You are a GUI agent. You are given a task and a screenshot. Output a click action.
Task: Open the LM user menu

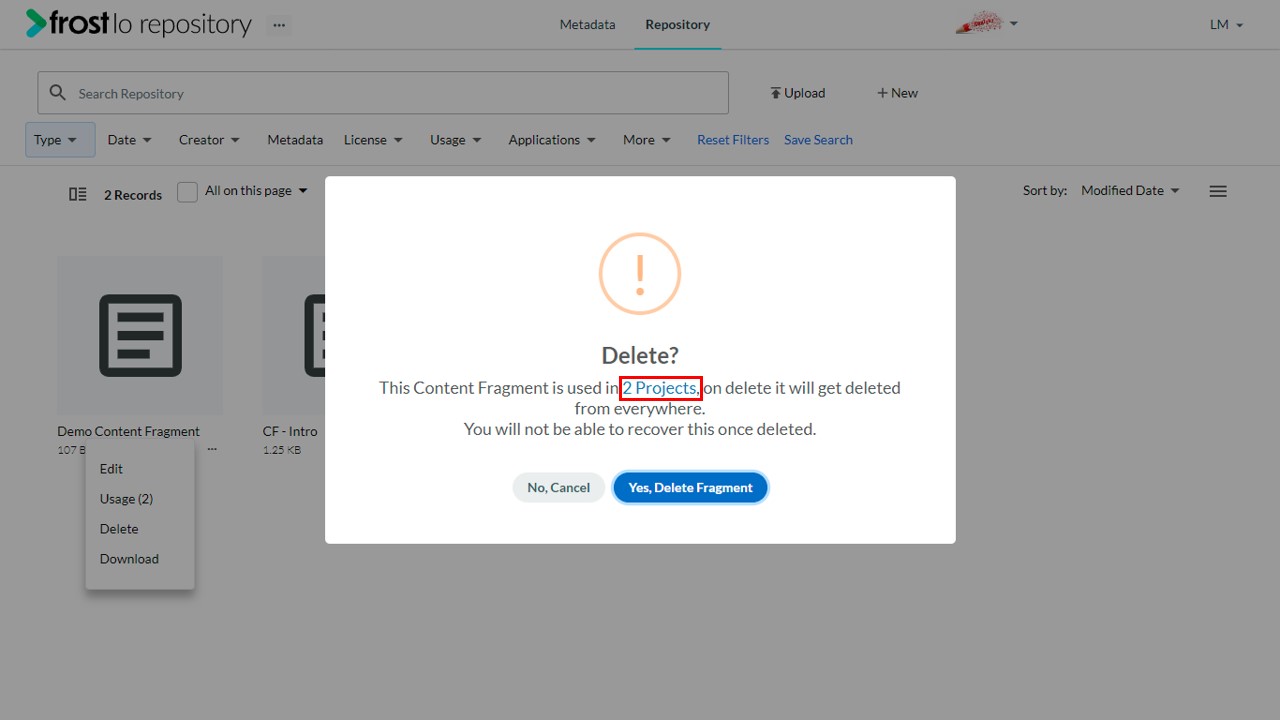click(1226, 25)
